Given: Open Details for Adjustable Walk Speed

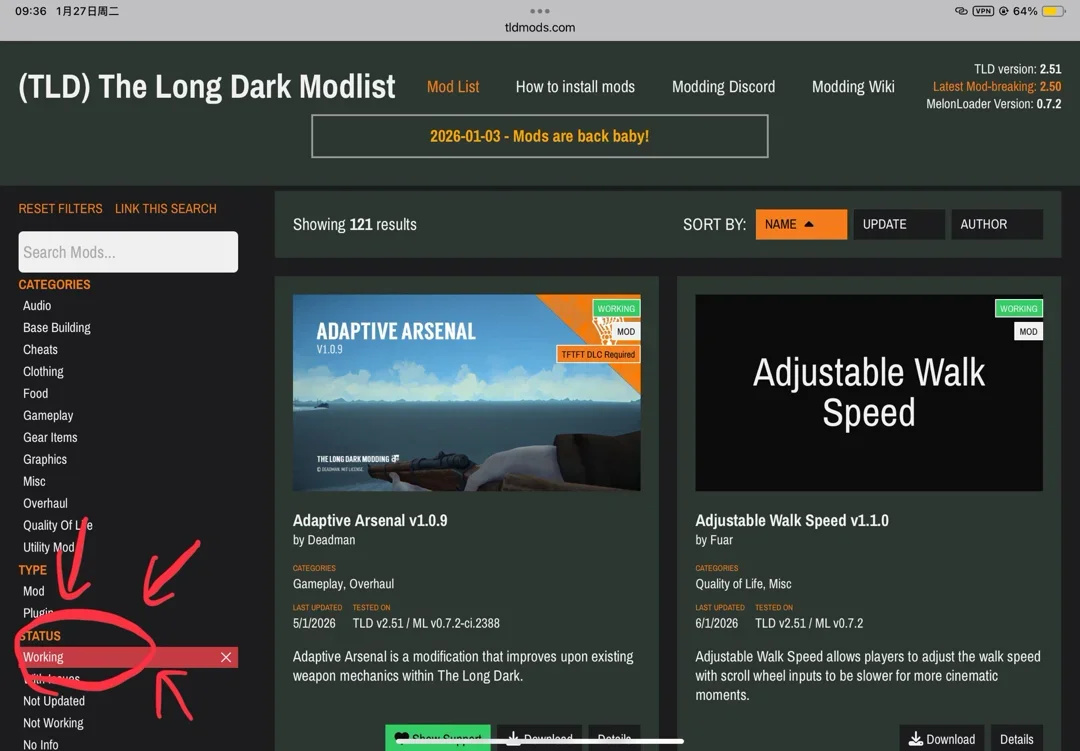Looking at the screenshot, I should (1017, 739).
